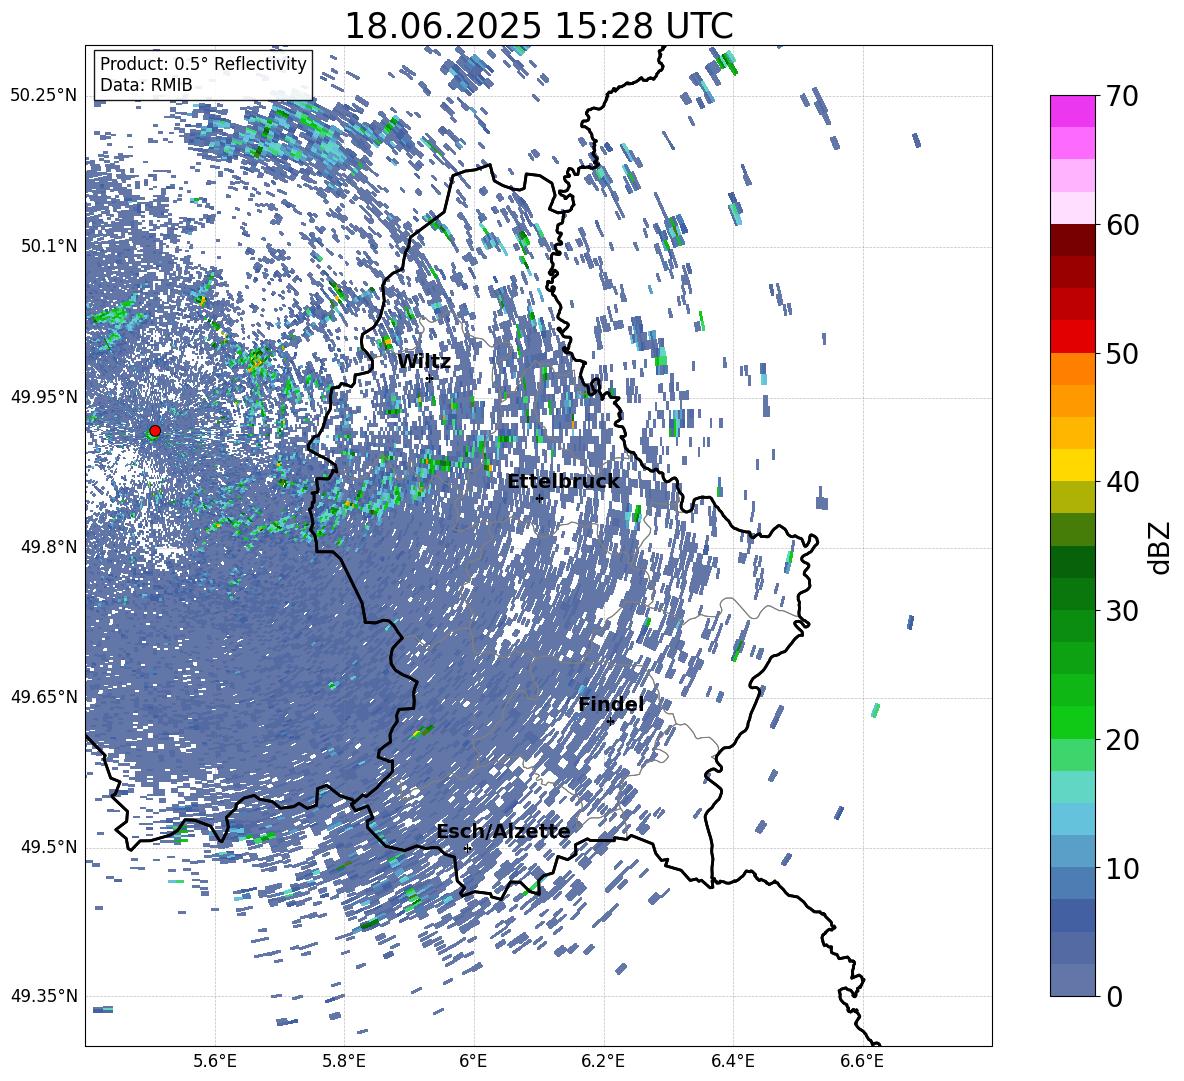Click the Findel location label

coord(611,704)
